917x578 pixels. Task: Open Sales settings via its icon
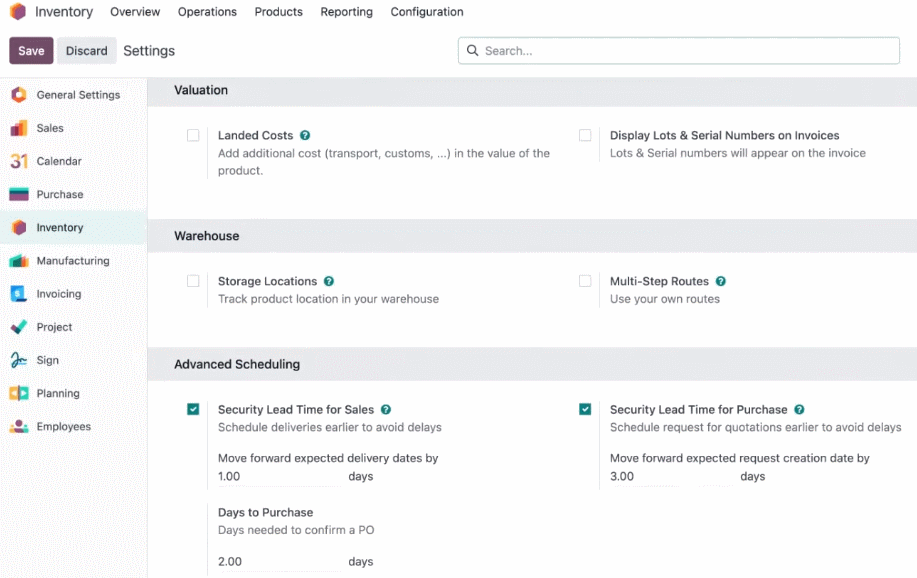coord(19,128)
